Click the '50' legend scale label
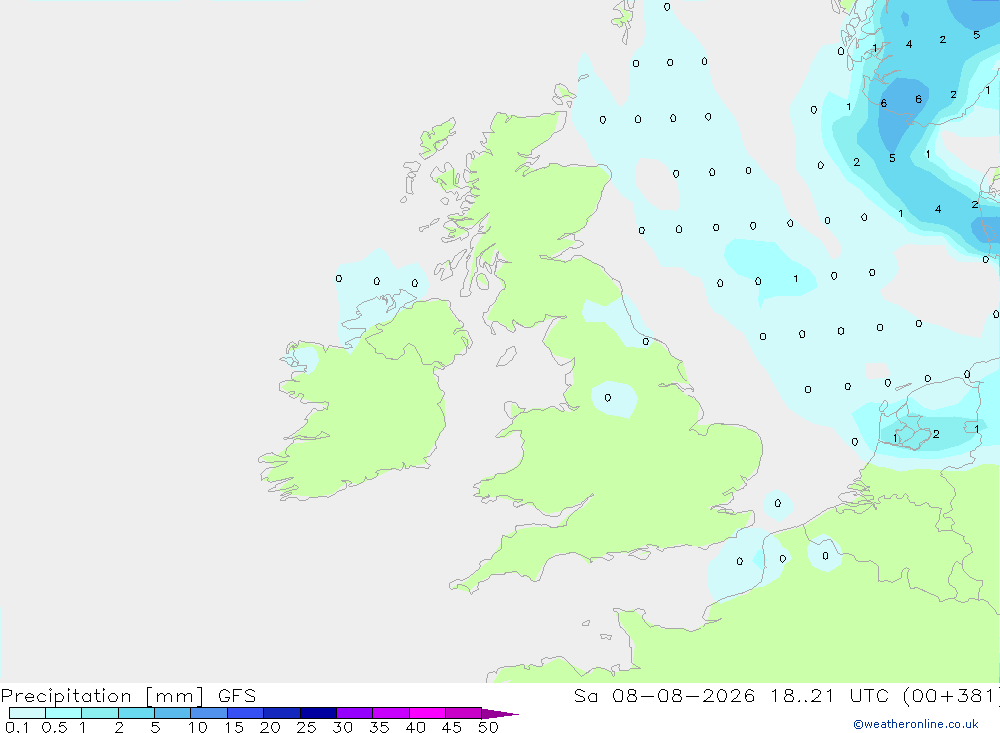 pos(488,727)
